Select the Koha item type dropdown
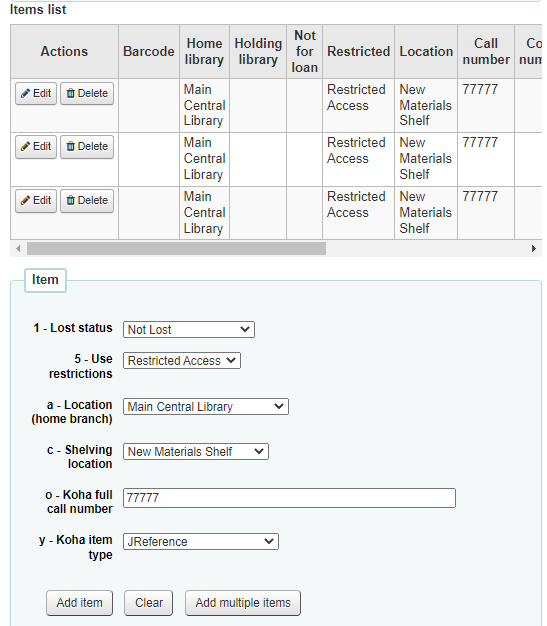547x626 pixels. [201, 542]
